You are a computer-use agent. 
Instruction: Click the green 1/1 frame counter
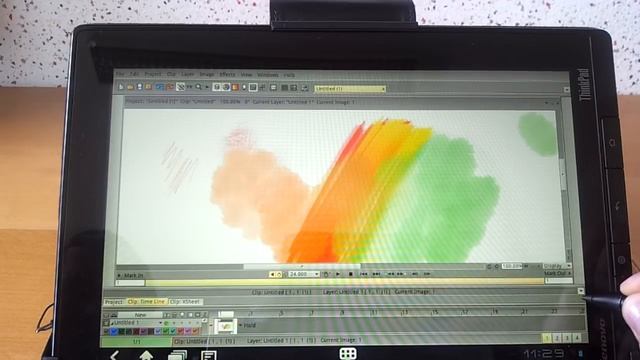tap(137, 341)
